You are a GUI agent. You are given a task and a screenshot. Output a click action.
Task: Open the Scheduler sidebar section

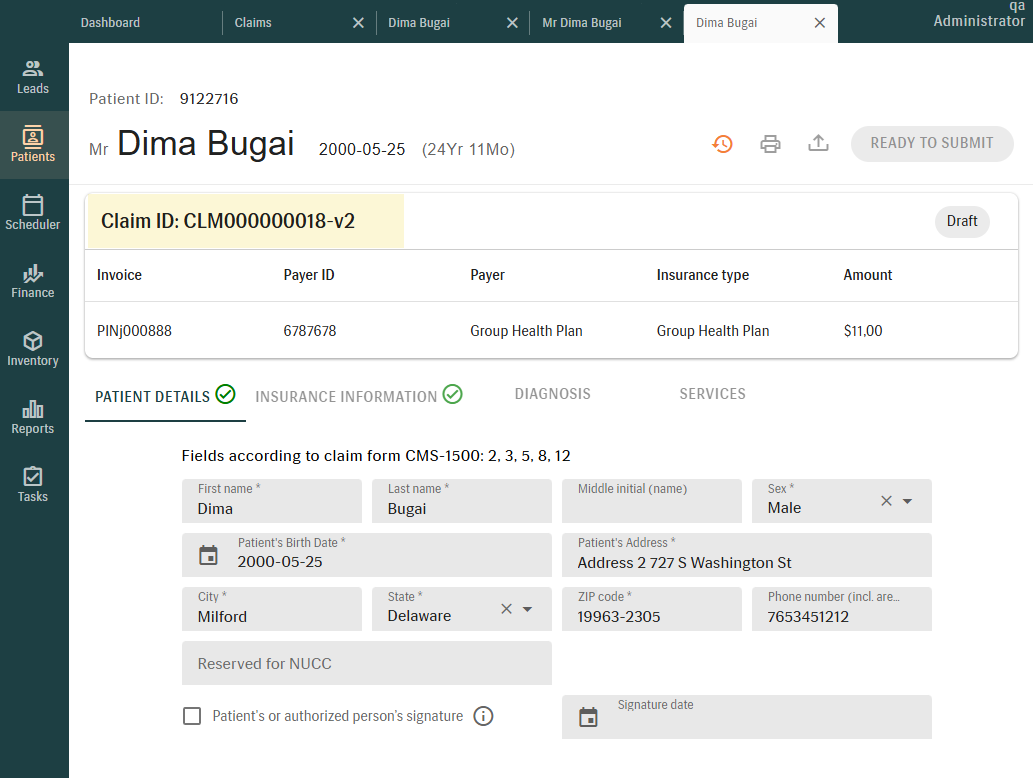[x=33, y=213]
